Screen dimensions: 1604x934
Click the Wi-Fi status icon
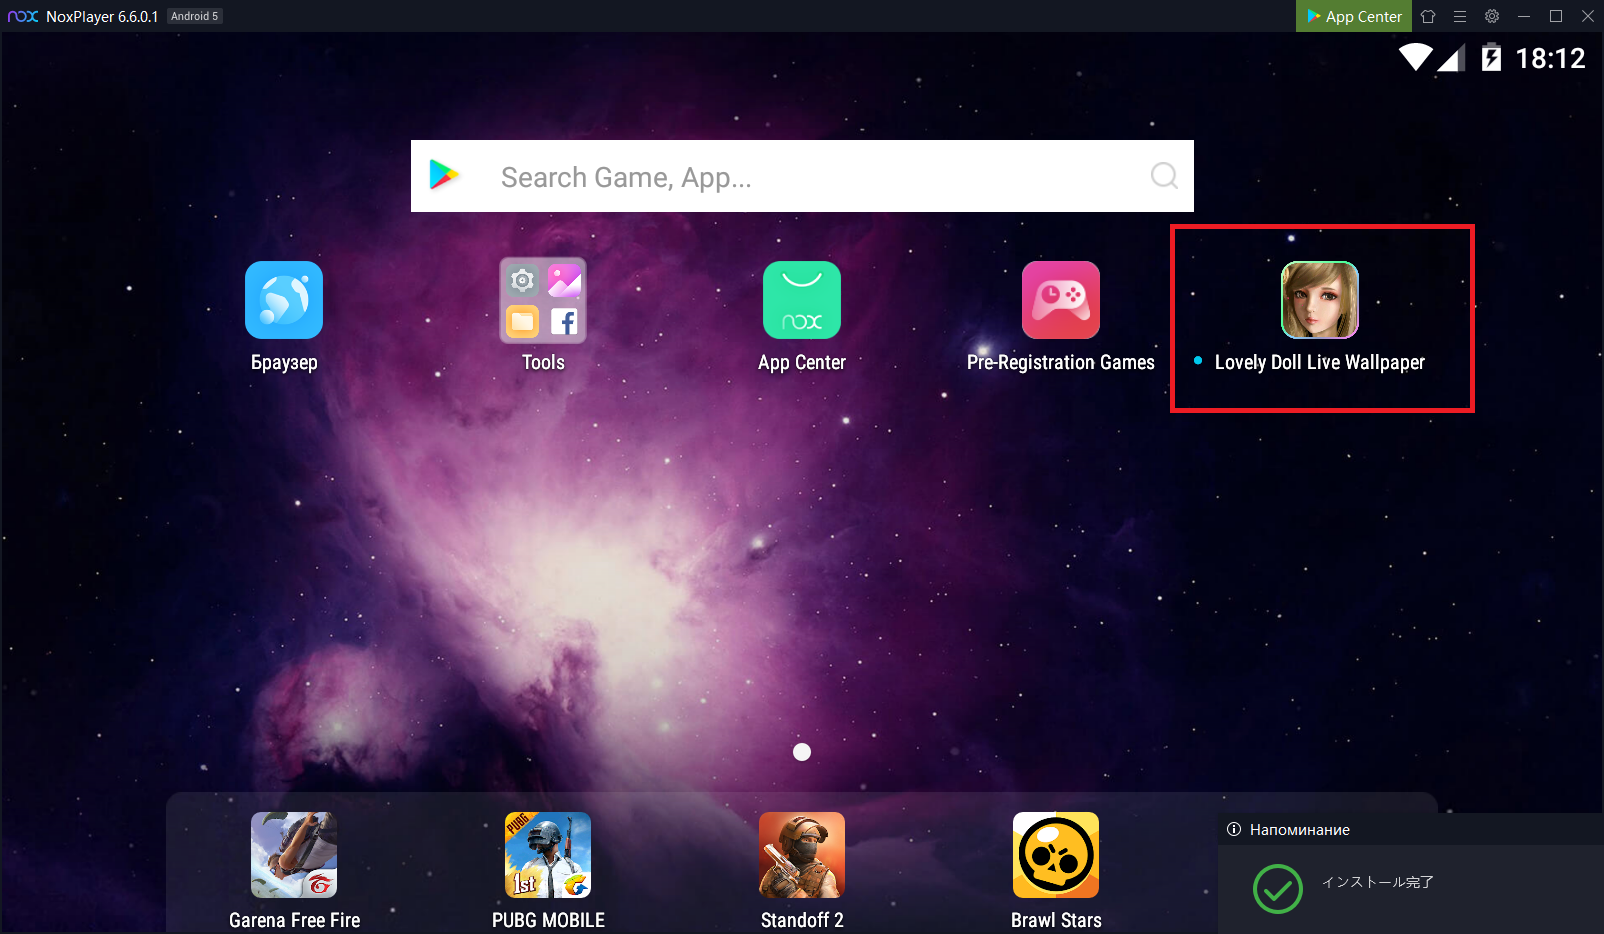(1415, 57)
